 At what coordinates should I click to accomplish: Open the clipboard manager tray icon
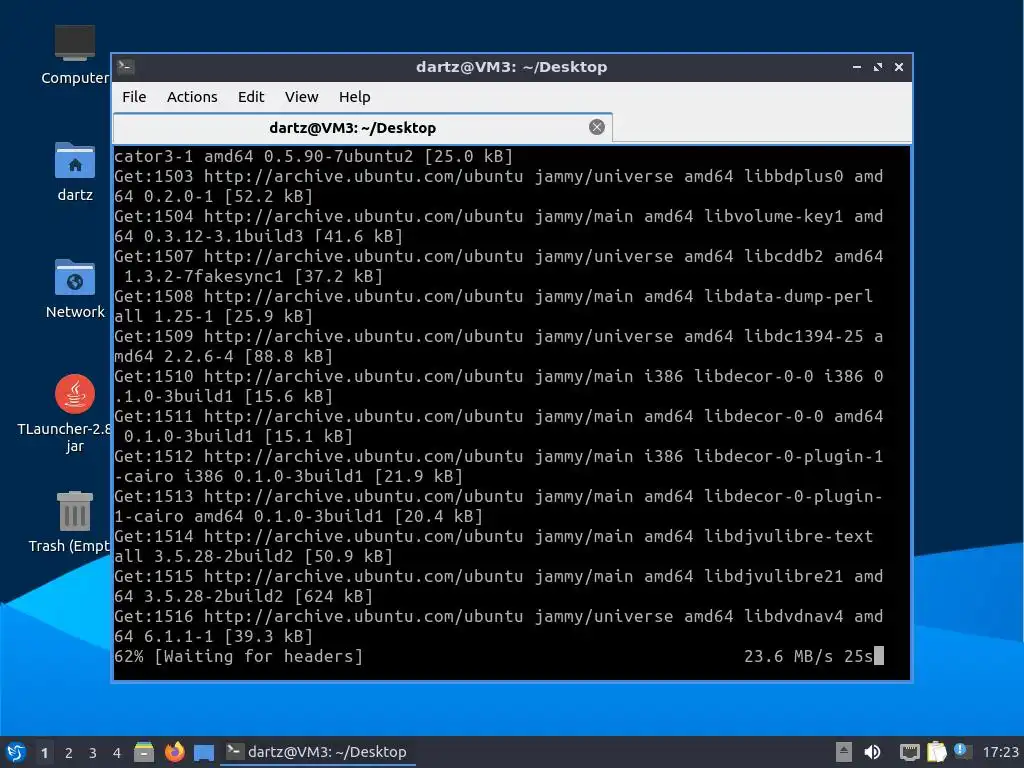[x=936, y=752]
